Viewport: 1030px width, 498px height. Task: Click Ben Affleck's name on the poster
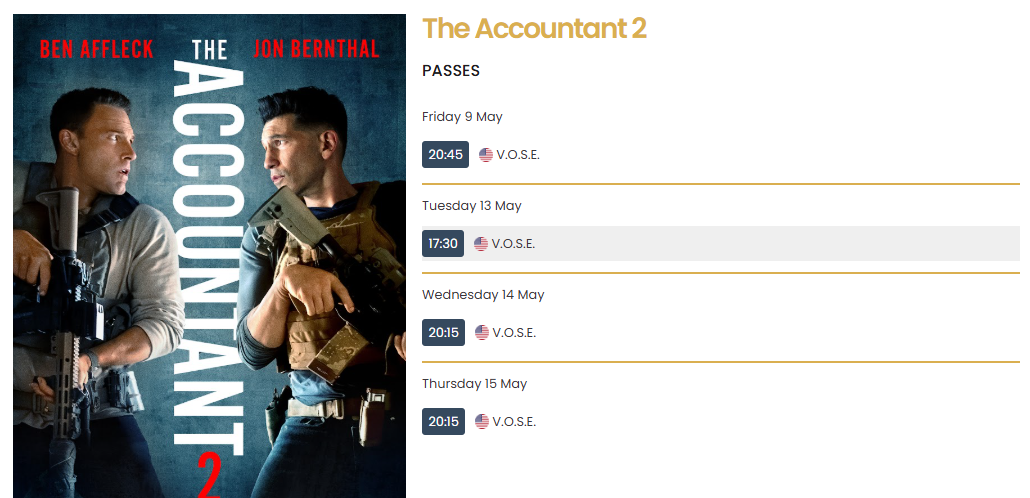[97, 49]
